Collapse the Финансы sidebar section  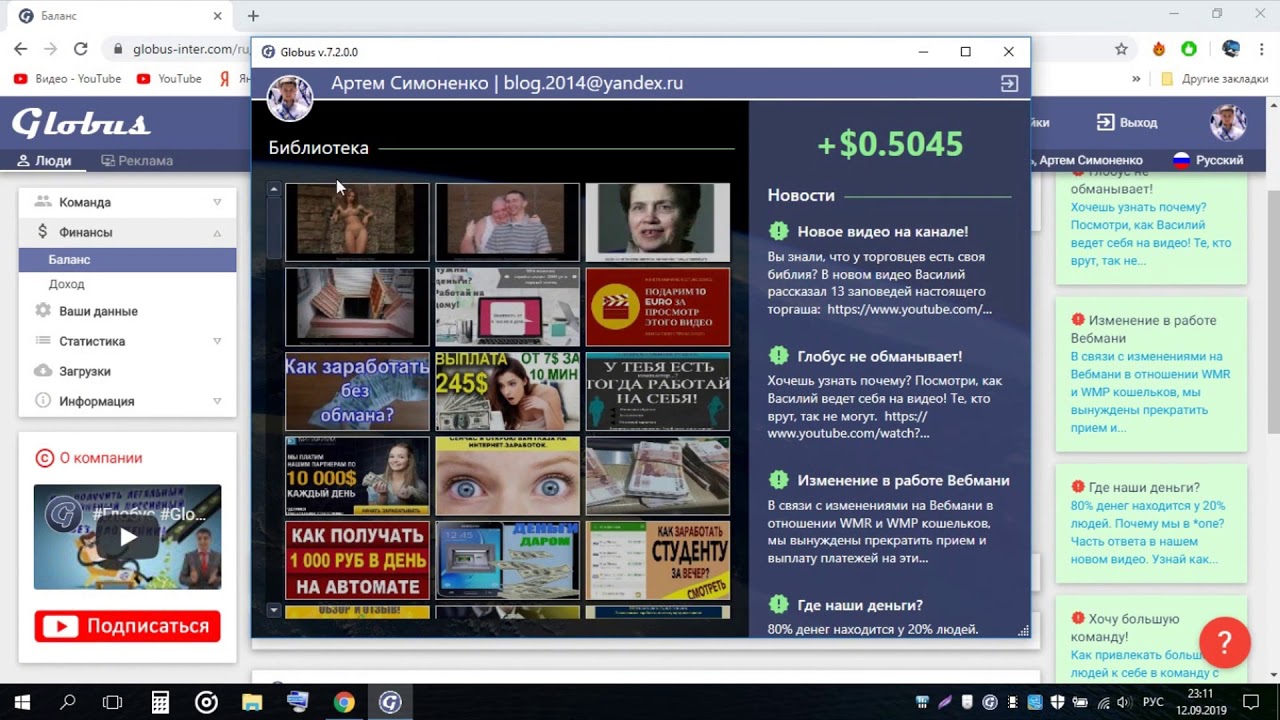tap(127, 232)
